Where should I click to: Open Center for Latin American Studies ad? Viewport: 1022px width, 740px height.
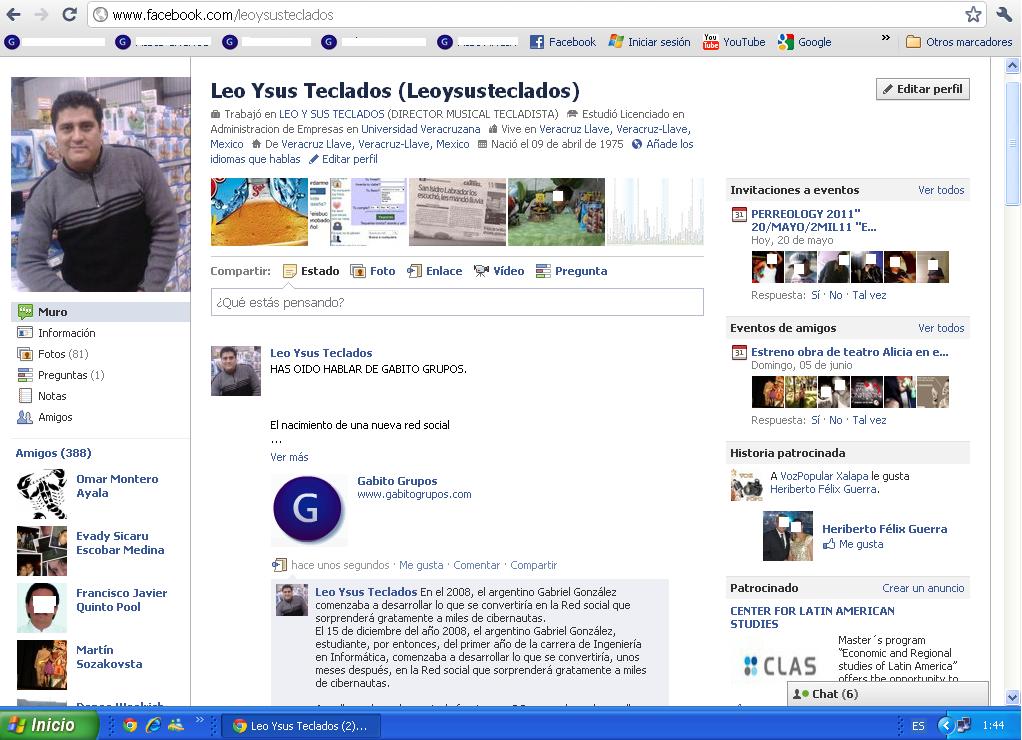tap(812, 617)
